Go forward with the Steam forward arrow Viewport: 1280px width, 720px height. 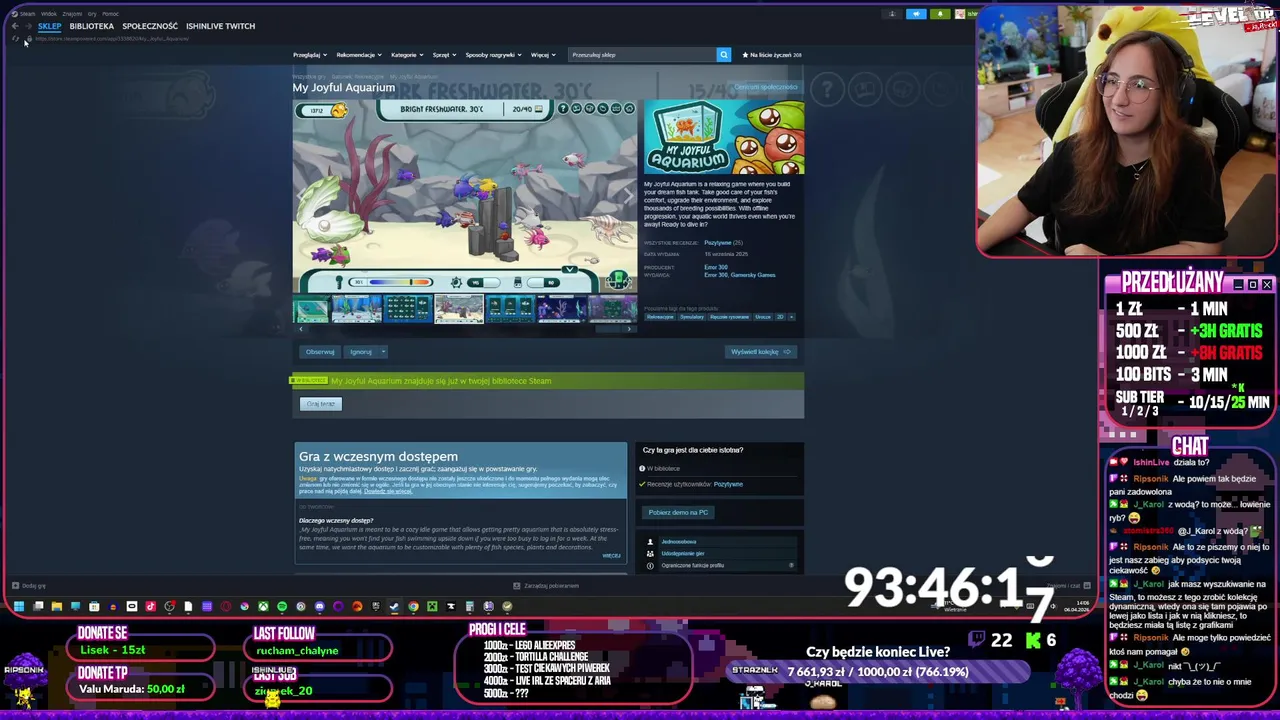coord(28,26)
